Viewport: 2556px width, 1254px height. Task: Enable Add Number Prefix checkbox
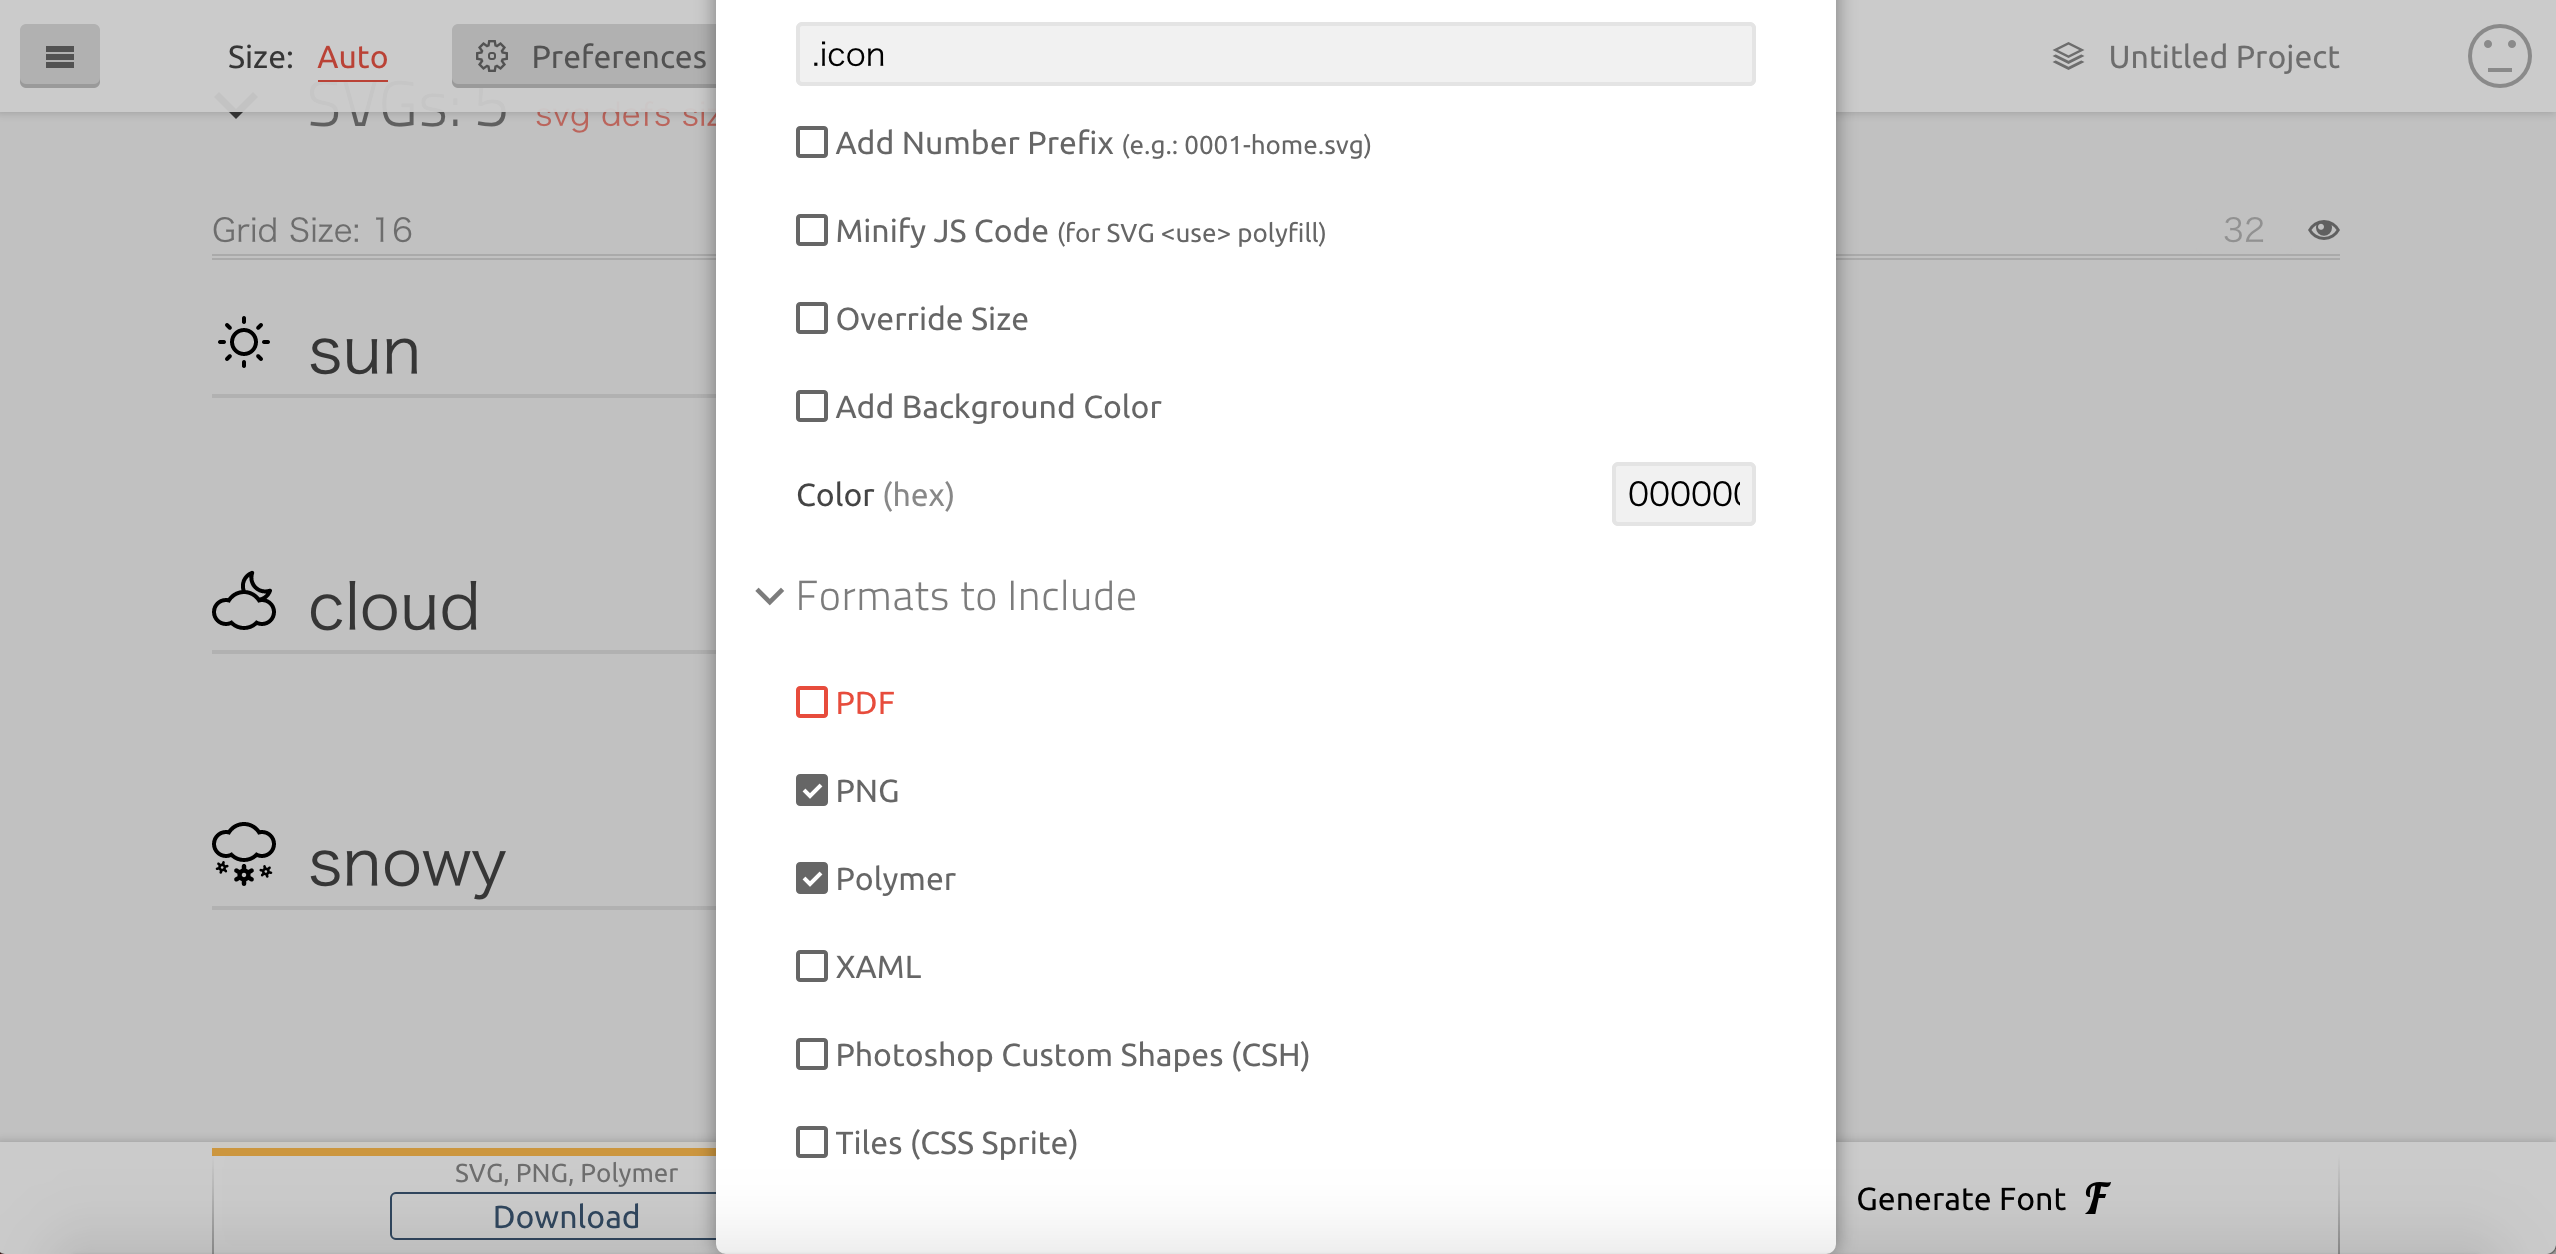812,142
